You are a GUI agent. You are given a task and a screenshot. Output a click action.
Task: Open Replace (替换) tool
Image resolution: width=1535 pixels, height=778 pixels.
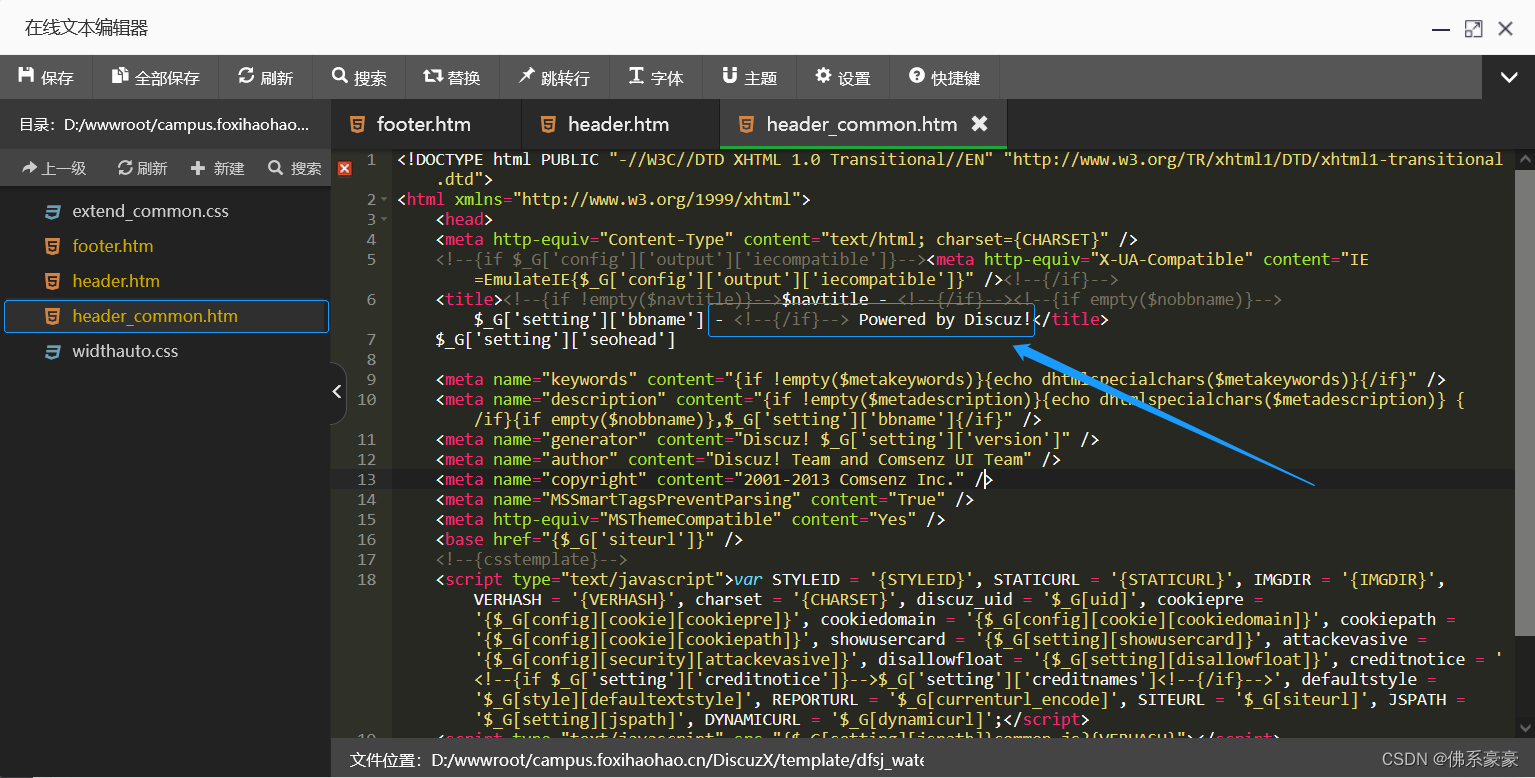click(452, 77)
